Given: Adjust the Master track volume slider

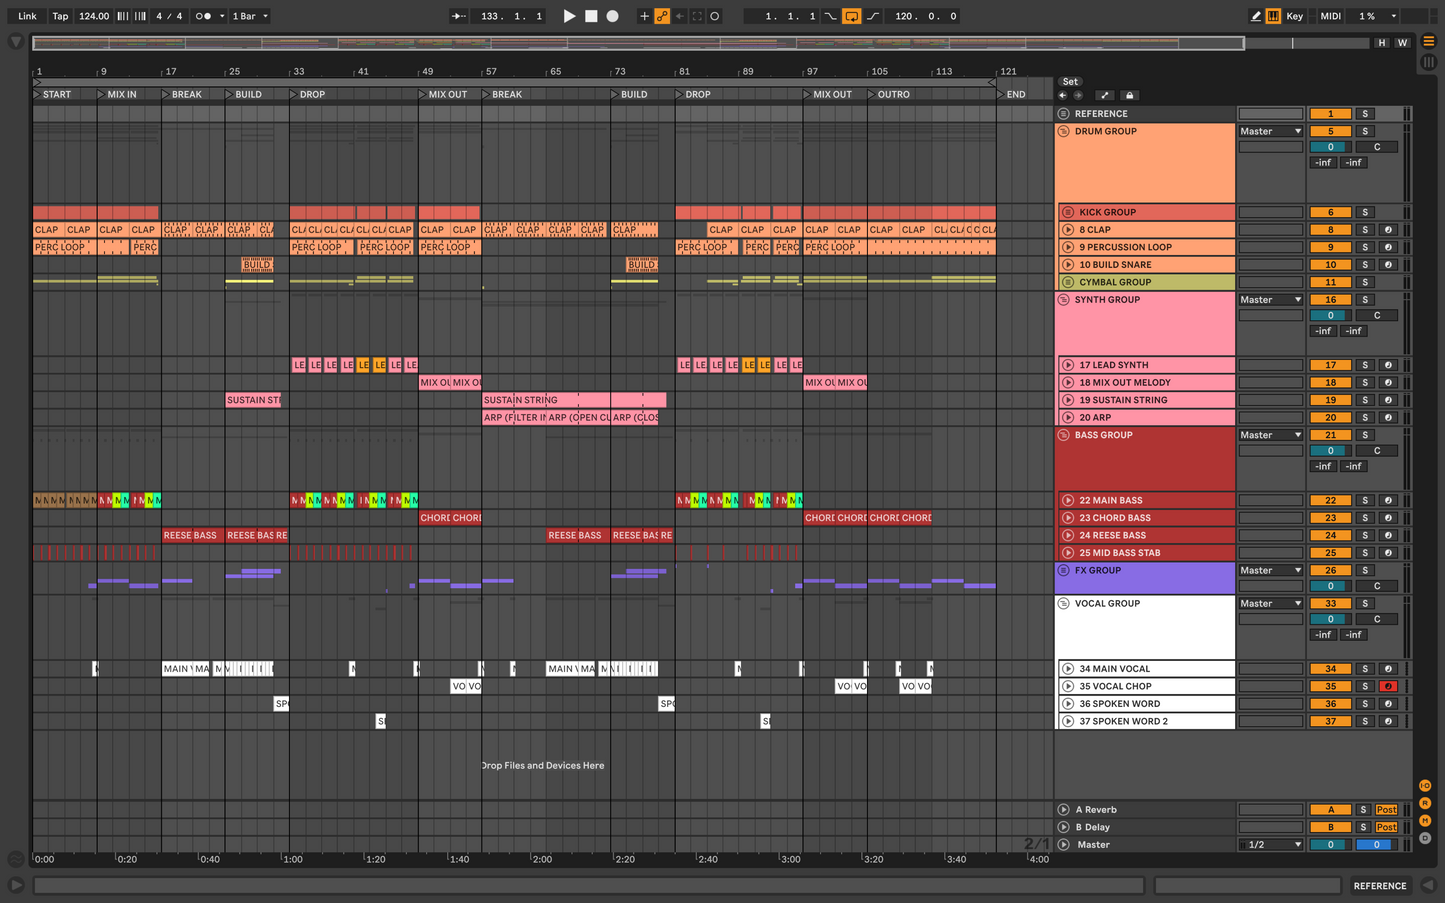Looking at the screenshot, I should point(1330,845).
